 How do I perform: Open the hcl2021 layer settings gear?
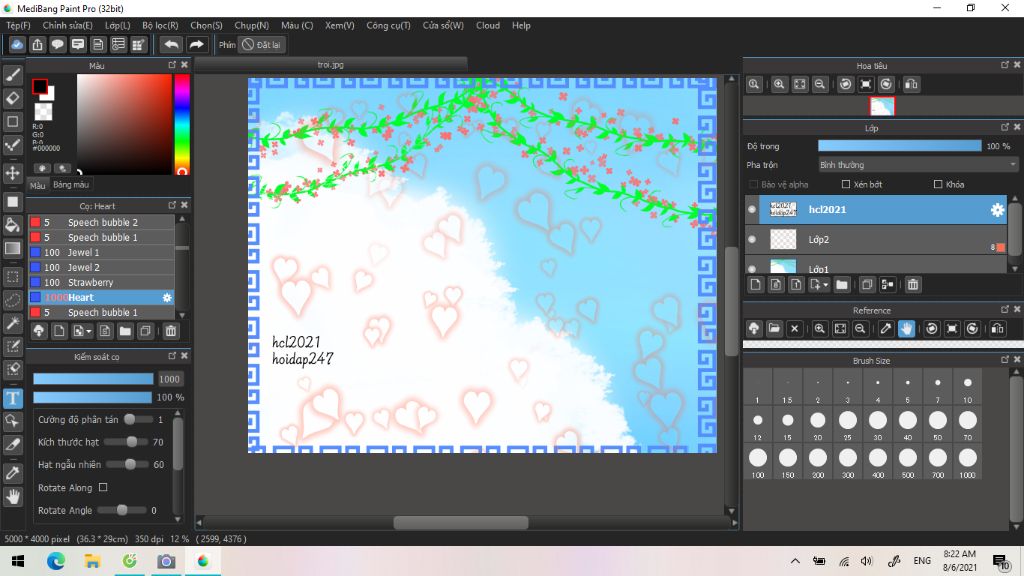pos(997,210)
